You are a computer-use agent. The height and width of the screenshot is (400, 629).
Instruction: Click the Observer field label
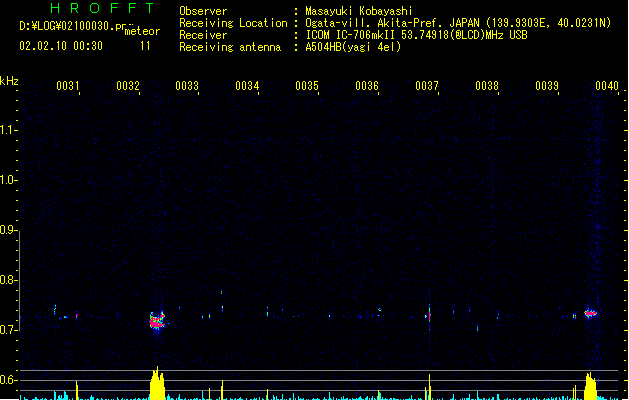203,11
